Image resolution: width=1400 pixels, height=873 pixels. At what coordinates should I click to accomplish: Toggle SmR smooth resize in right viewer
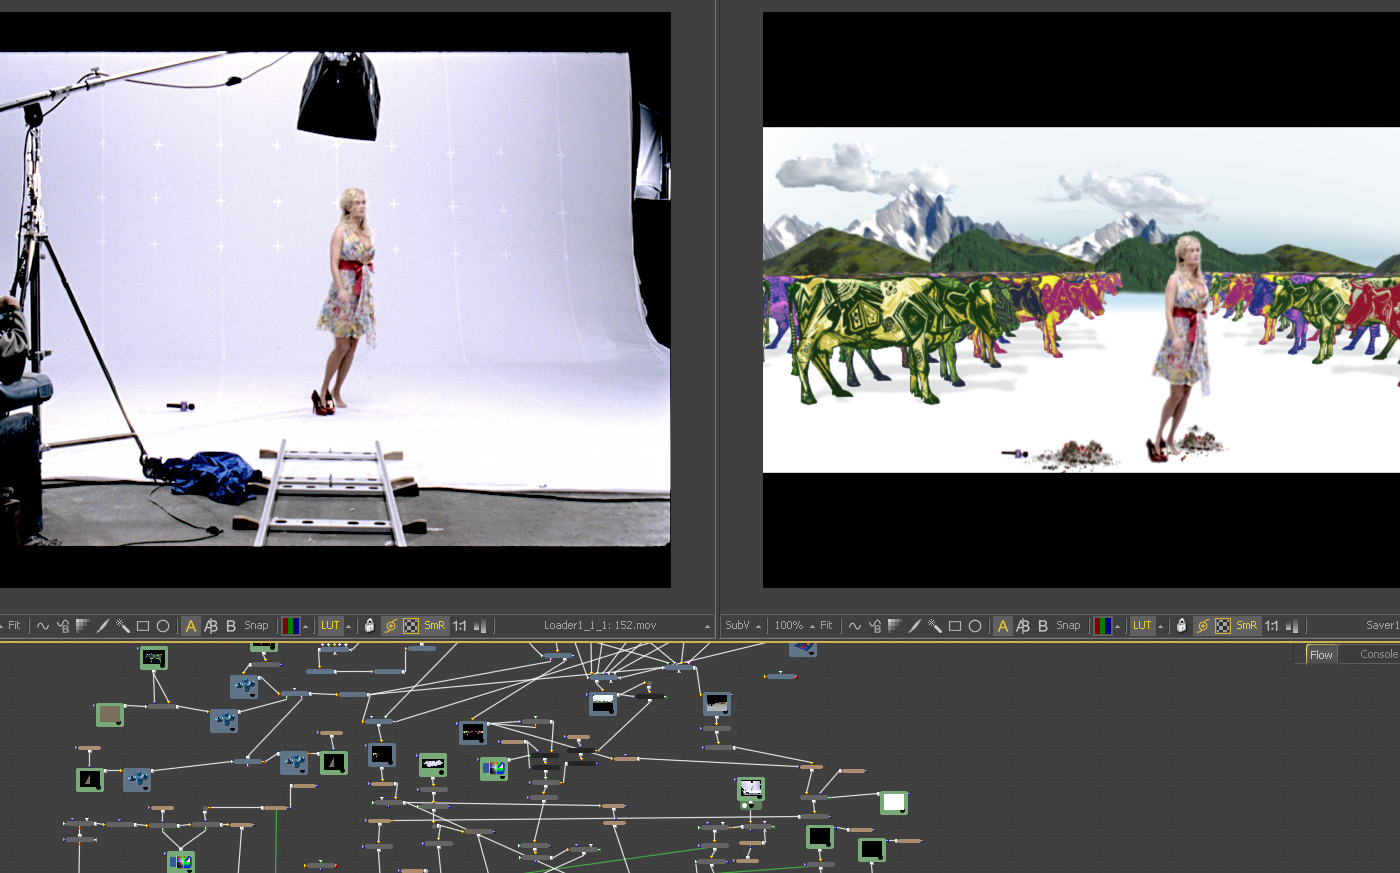click(x=1247, y=626)
